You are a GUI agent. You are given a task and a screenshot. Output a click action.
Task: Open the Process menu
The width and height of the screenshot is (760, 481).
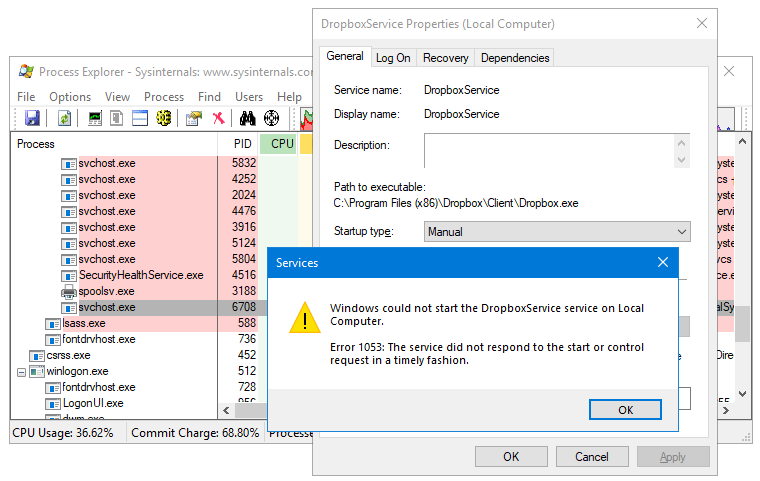coord(164,97)
